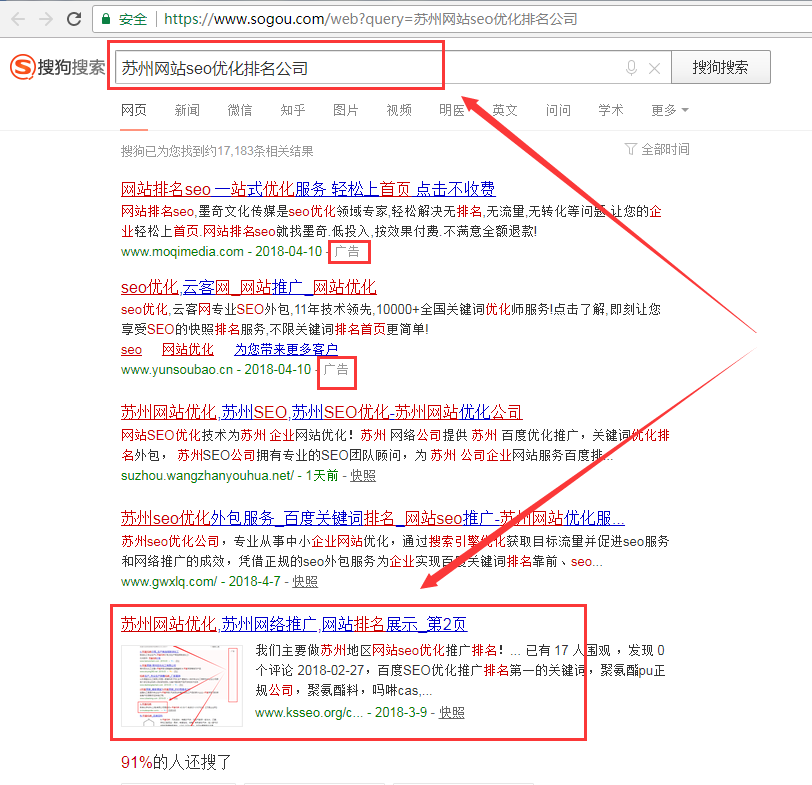Image resolution: width=812 pixels, height=785 pixels.
Task: Open the 知乎 search tab
Action: [293, 110]
